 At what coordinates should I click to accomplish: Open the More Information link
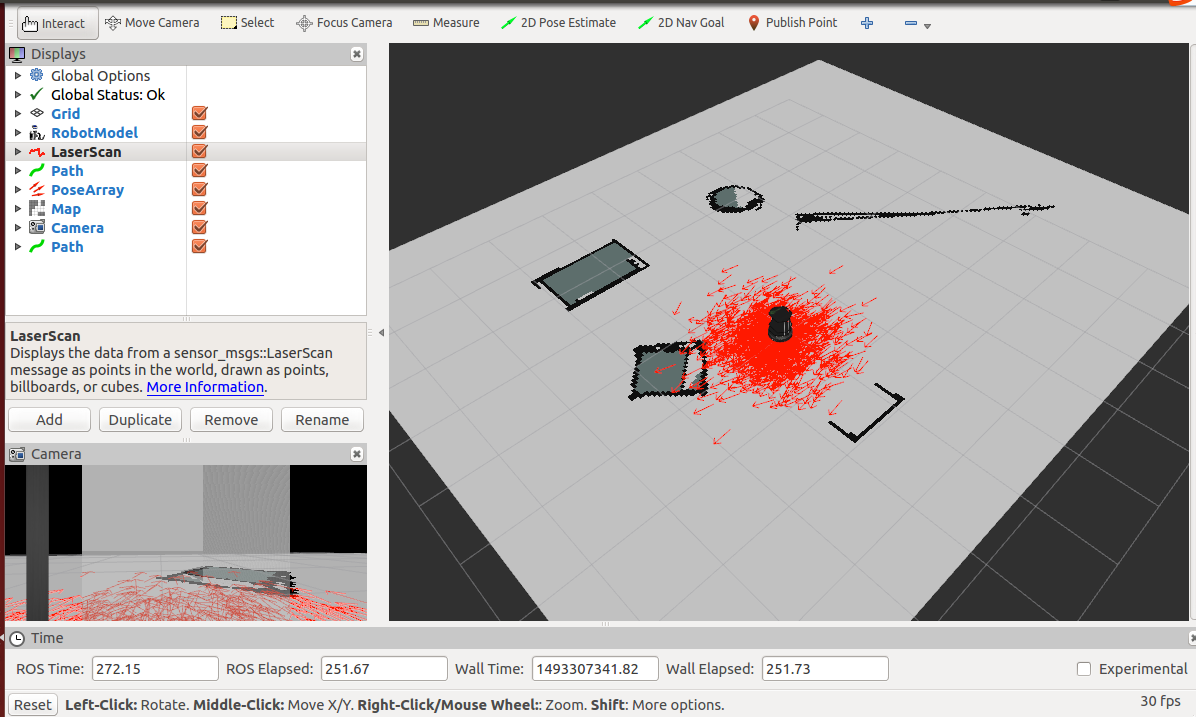[x=205, y=387]
